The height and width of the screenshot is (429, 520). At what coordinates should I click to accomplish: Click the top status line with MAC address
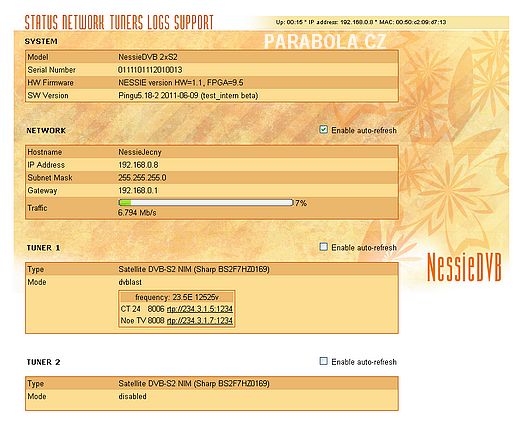coord(361,22)
